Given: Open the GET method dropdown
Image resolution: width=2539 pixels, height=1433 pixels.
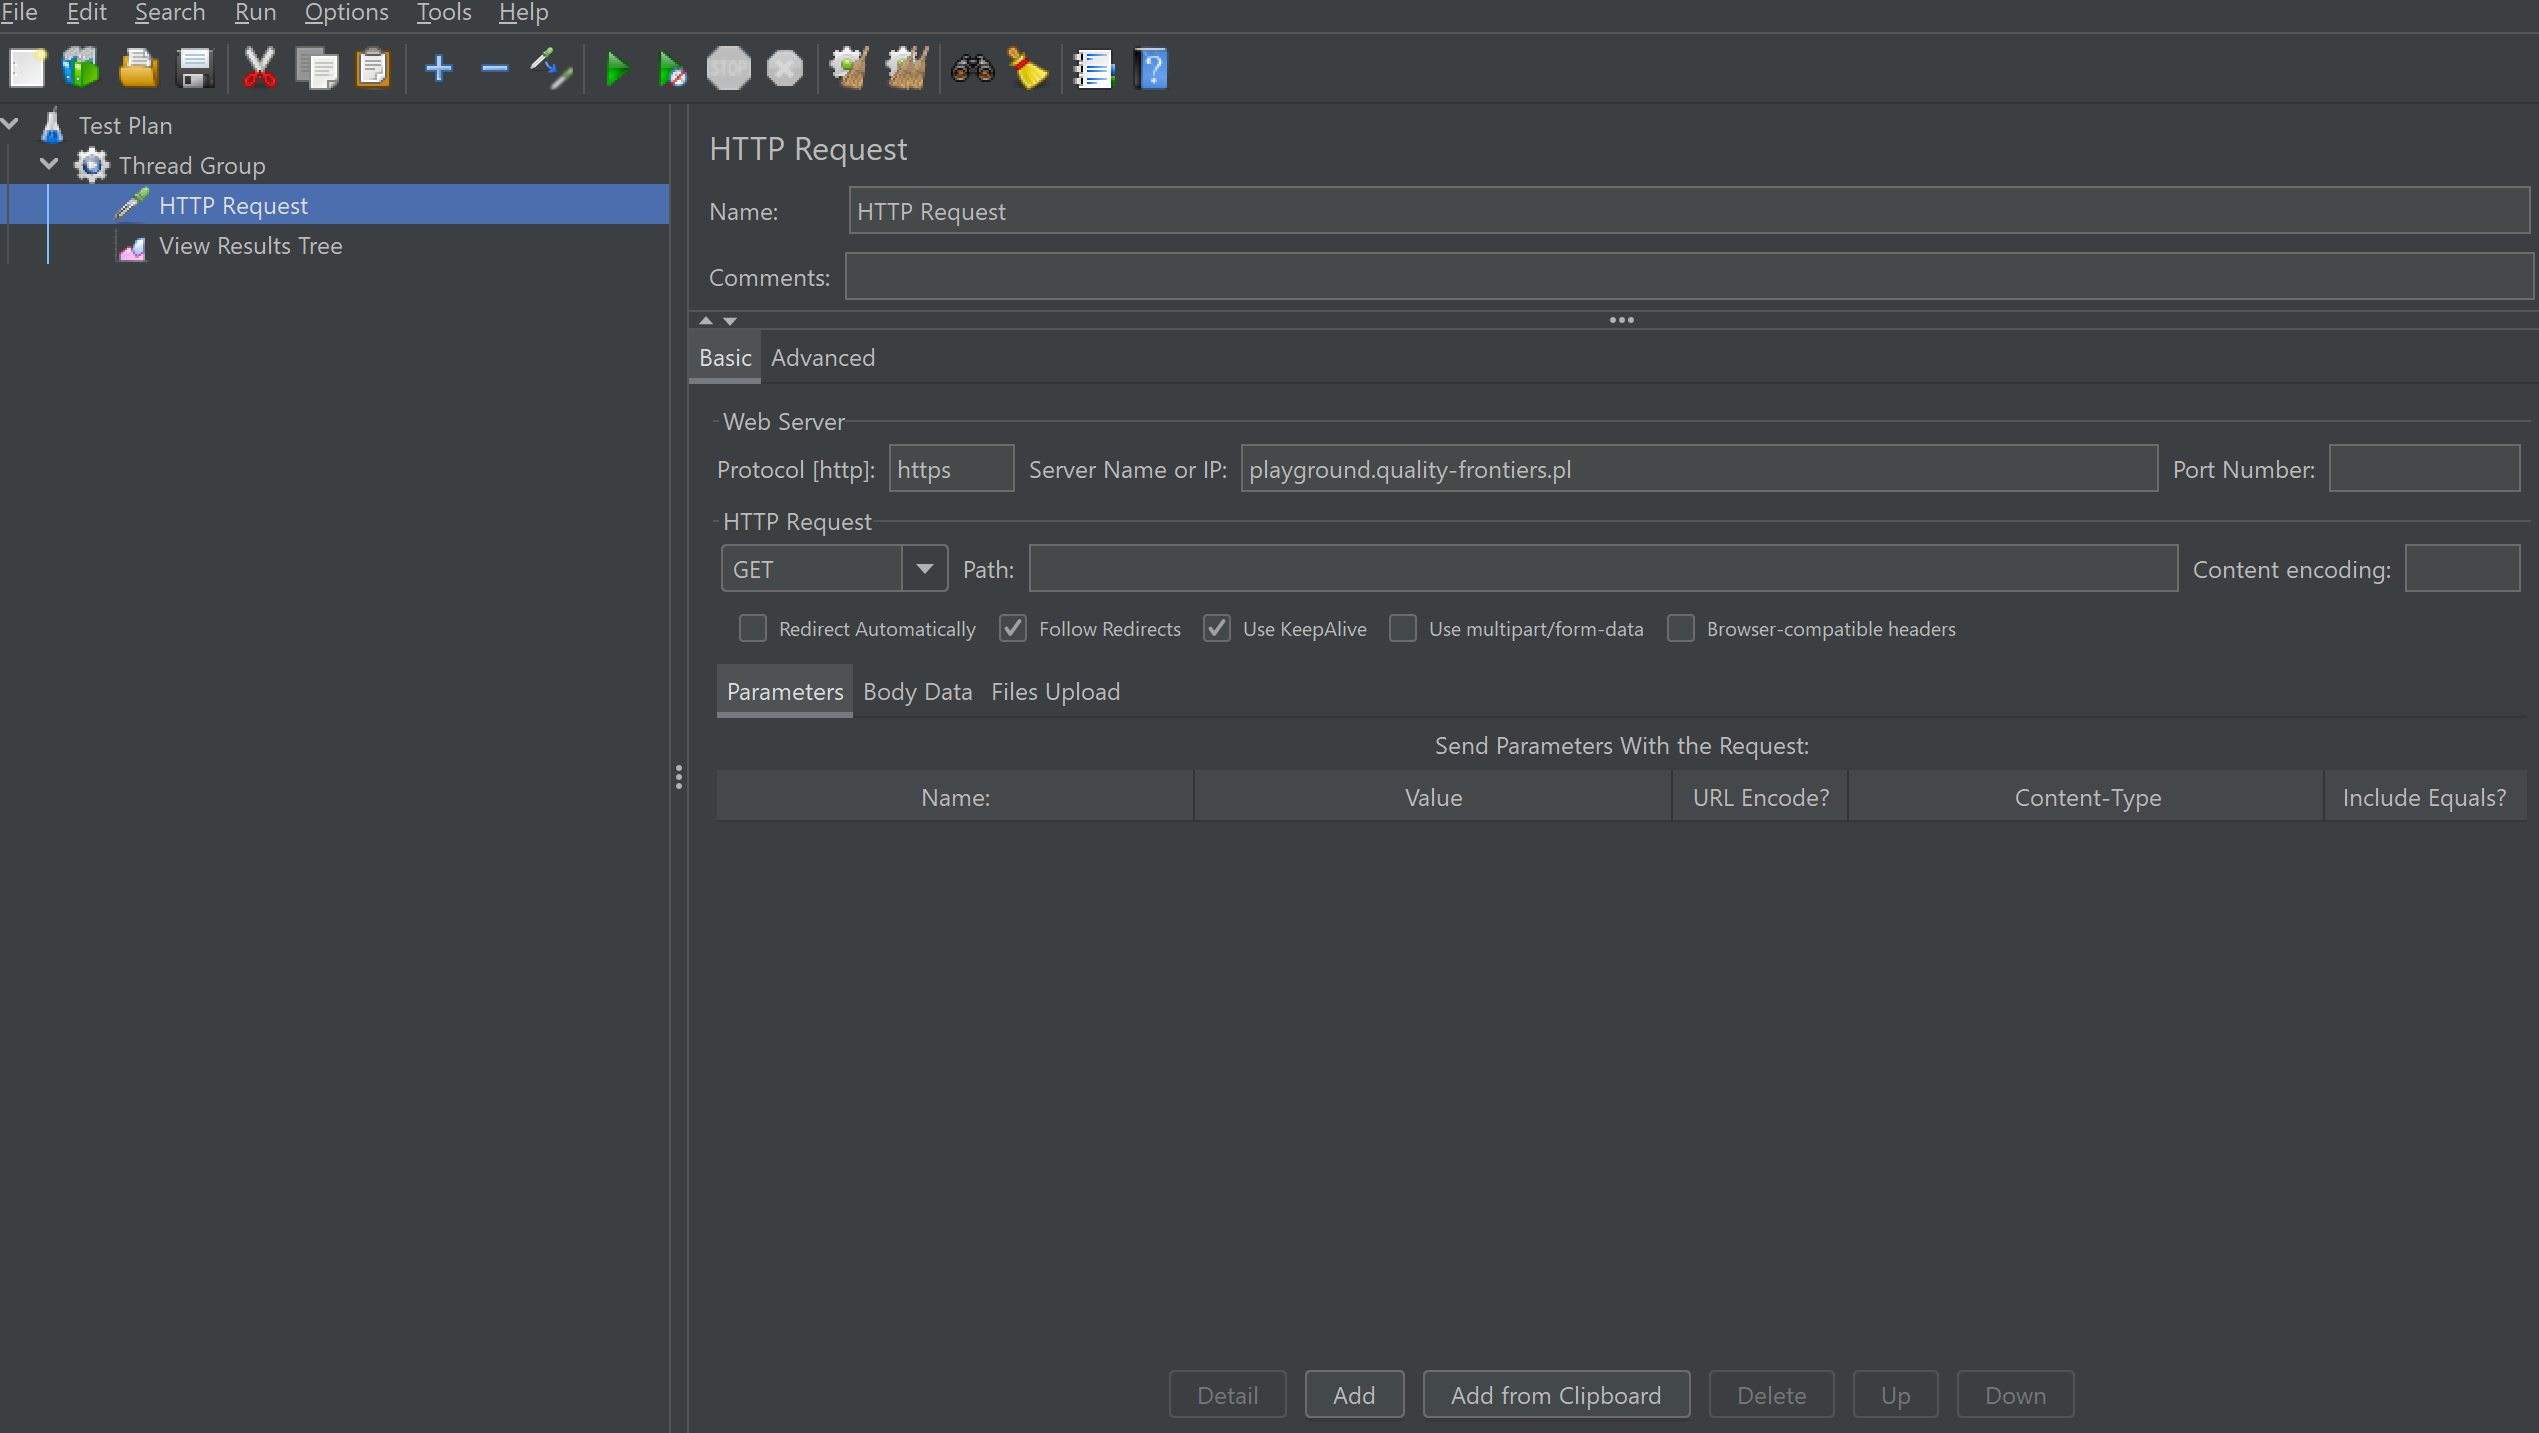Looking at the screenshot, I should tap(924, 569).
